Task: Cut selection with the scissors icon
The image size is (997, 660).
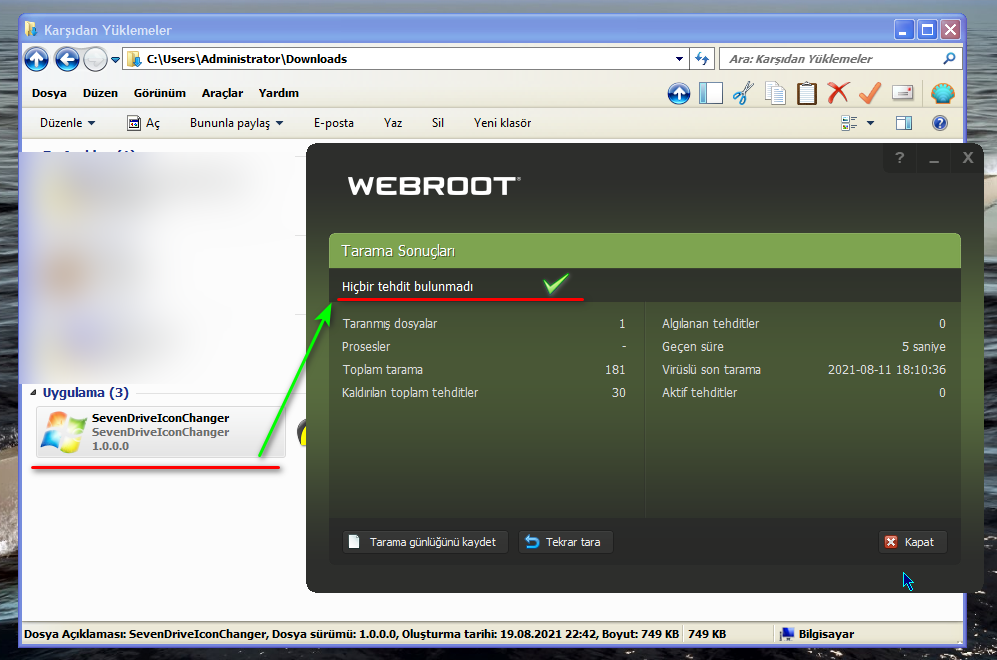Action: [x=743, y=93]
